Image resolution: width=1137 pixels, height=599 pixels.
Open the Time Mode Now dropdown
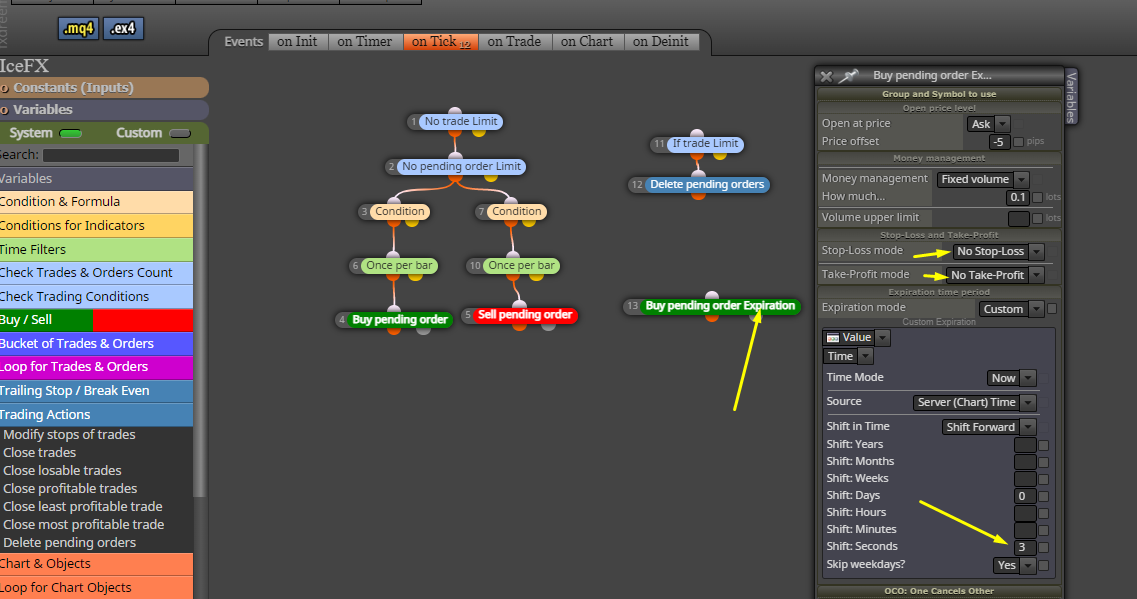click(x=1011, y=379)
